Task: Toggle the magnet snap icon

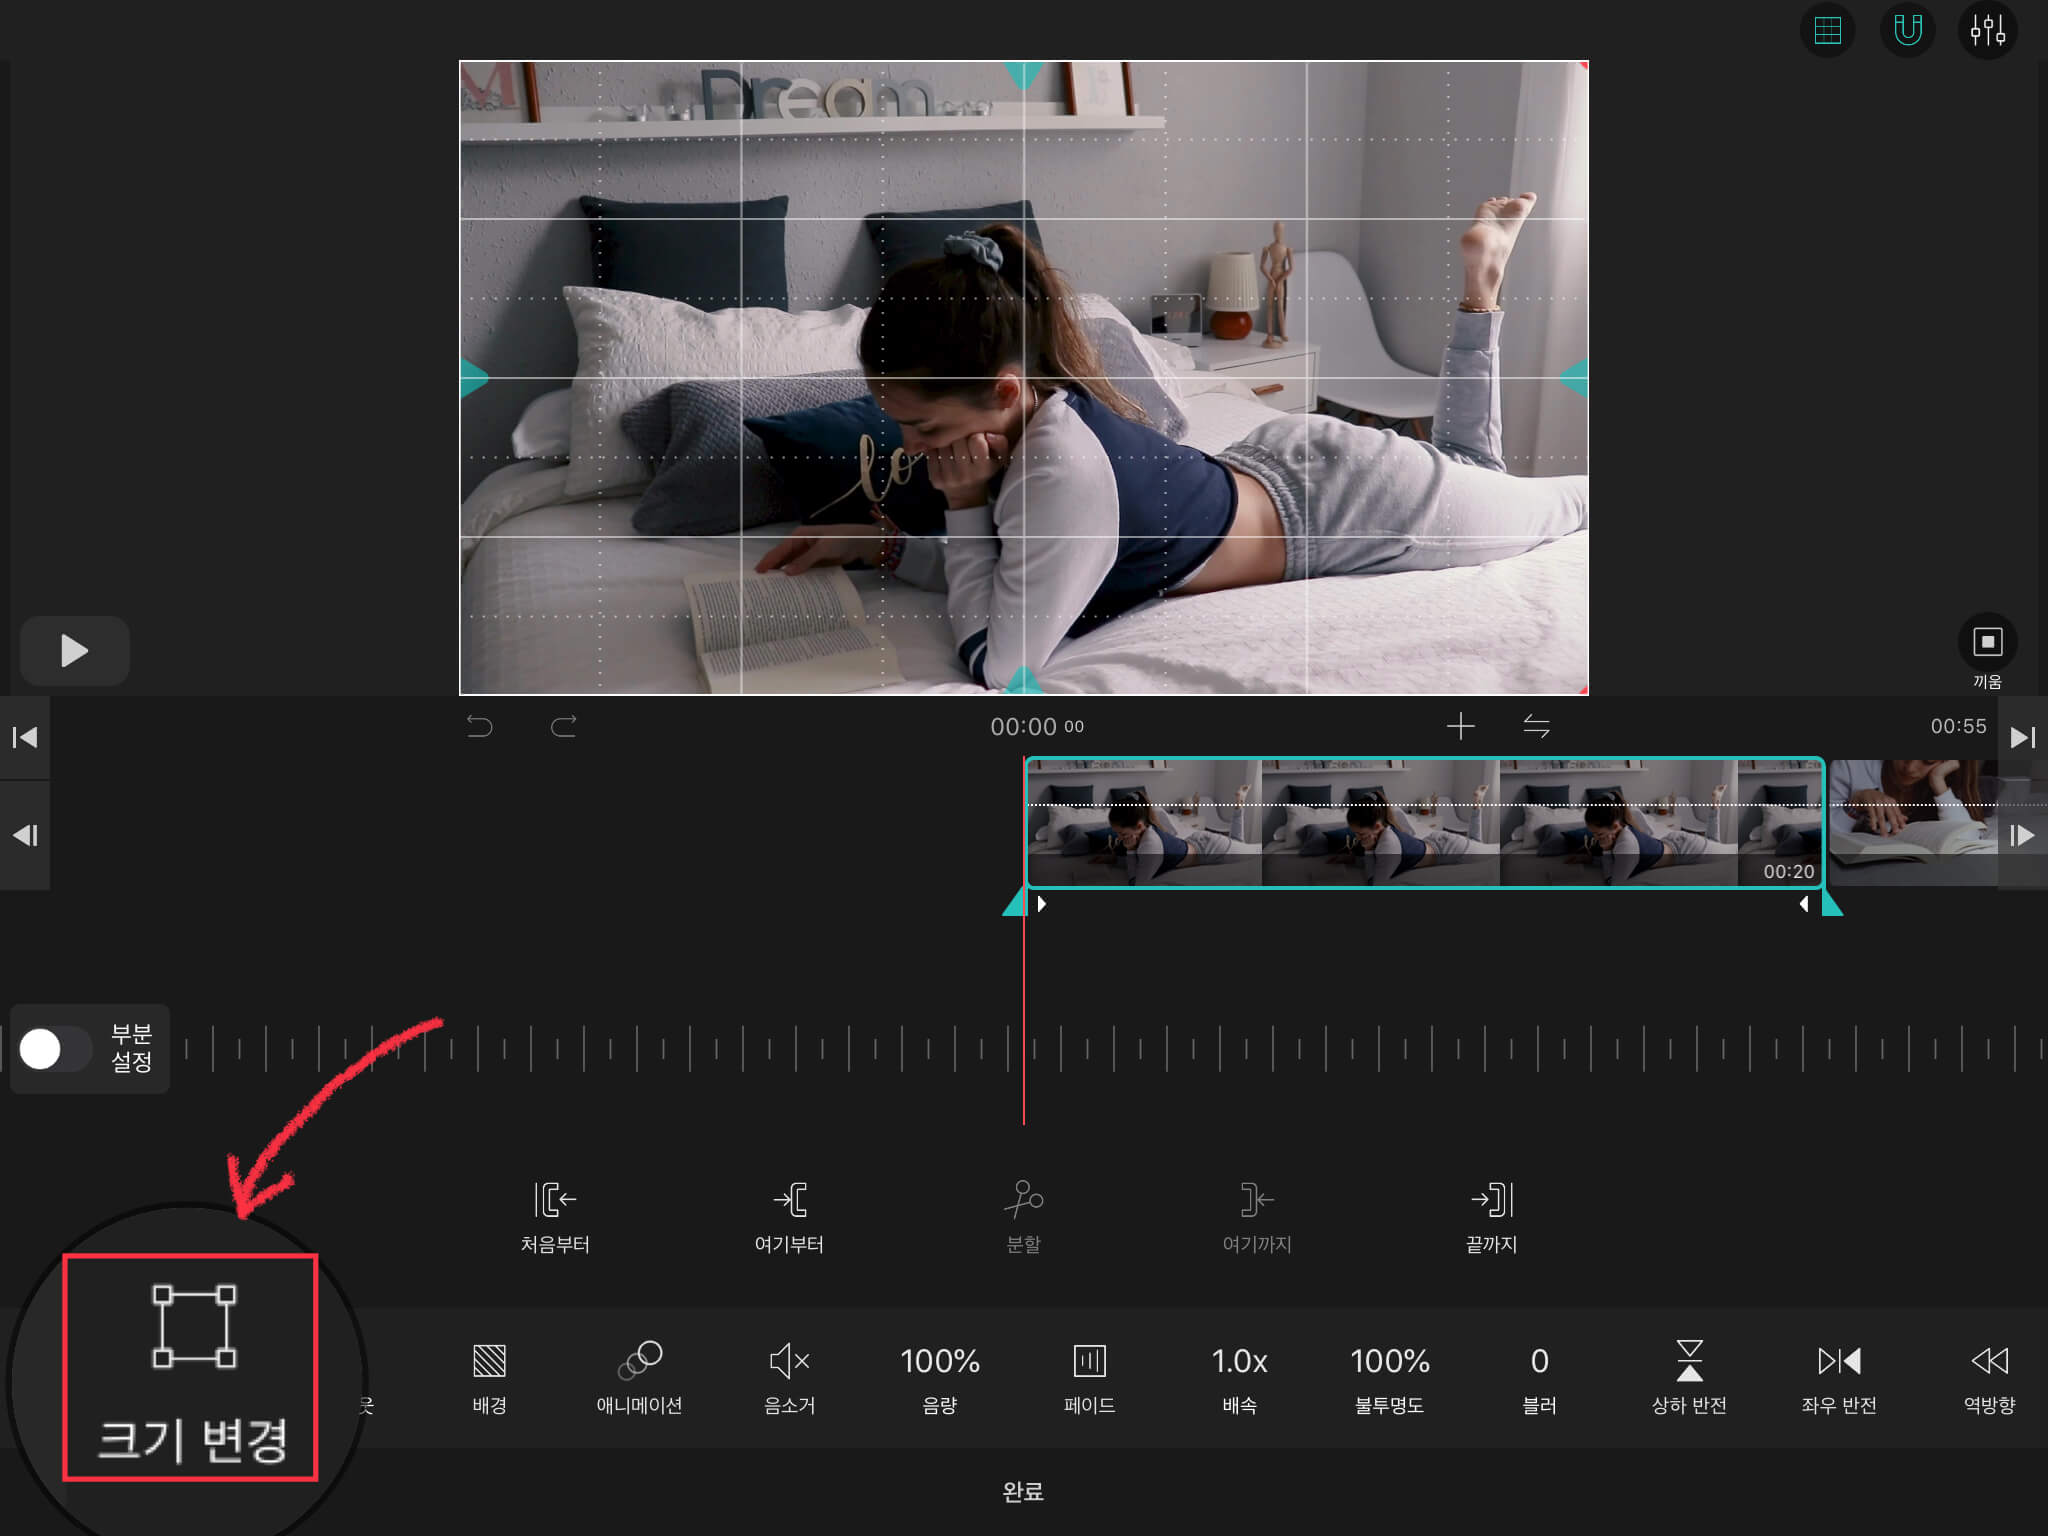Action: (1907, 31)
